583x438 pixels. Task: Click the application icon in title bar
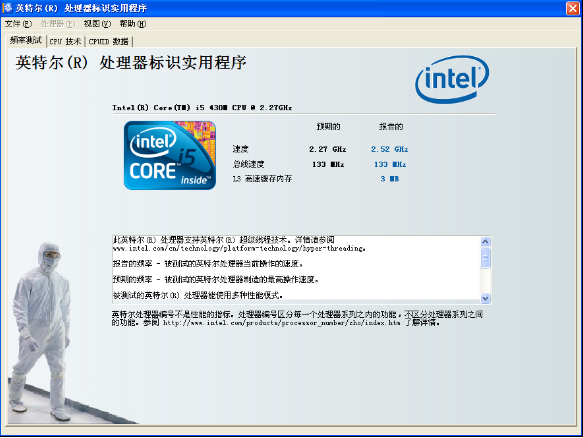point(7,7)
